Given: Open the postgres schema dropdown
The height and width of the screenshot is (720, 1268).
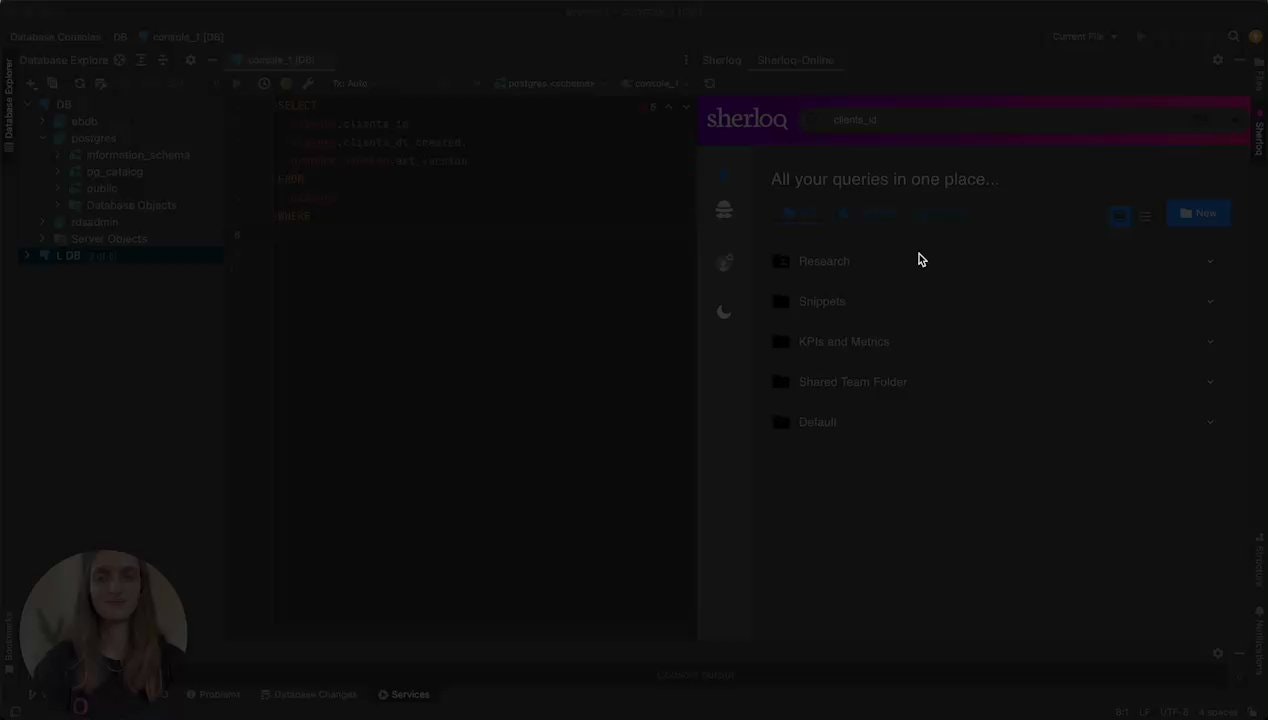Looking at the screenshot, I should [x=552, y=84].
